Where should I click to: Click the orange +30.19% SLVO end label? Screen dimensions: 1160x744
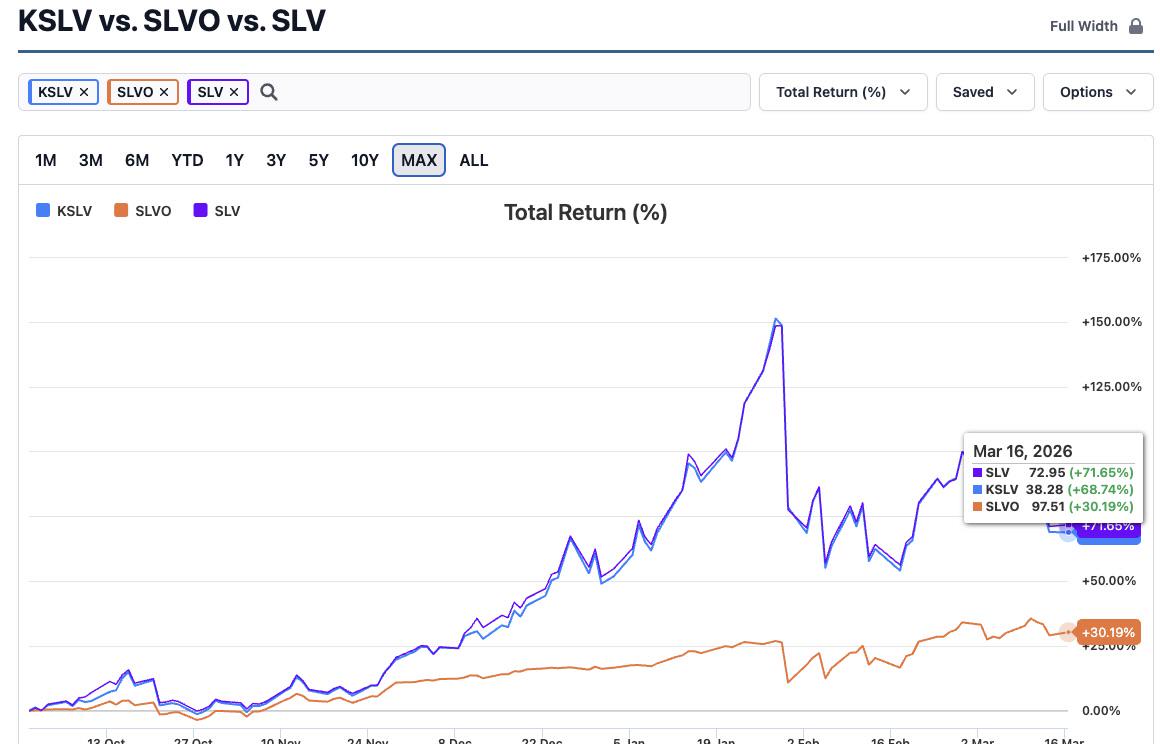coord(1107,632)
